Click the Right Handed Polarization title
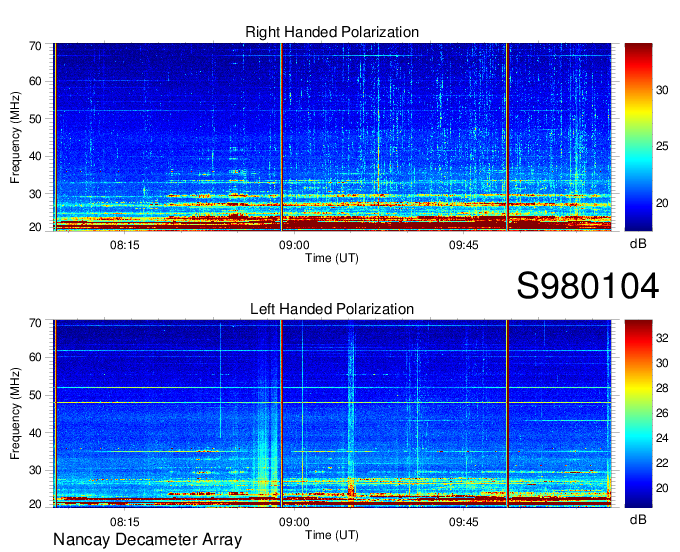 click(332, 32)
